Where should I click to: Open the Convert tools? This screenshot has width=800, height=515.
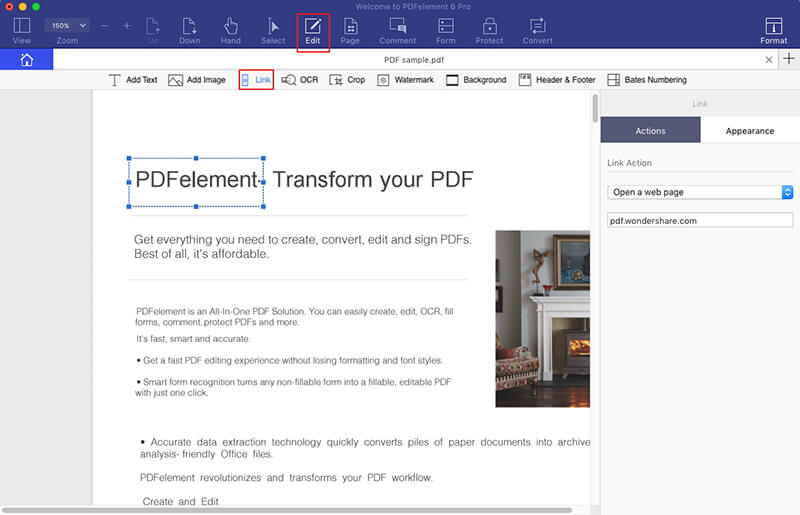click(x=537, y=31)
